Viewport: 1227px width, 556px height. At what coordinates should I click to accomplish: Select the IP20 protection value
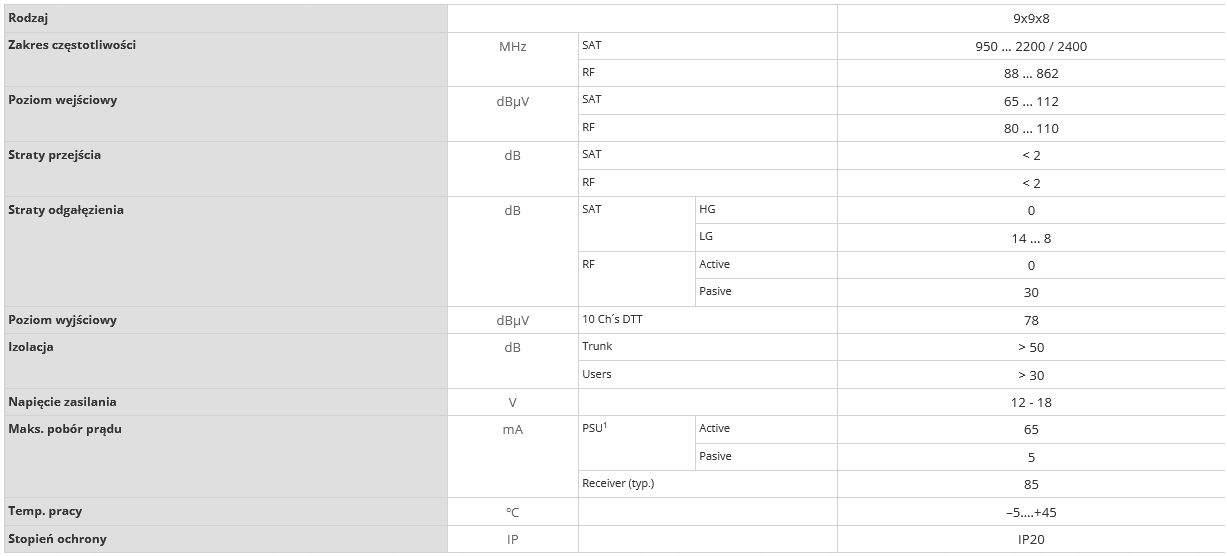click(1031, 539)
